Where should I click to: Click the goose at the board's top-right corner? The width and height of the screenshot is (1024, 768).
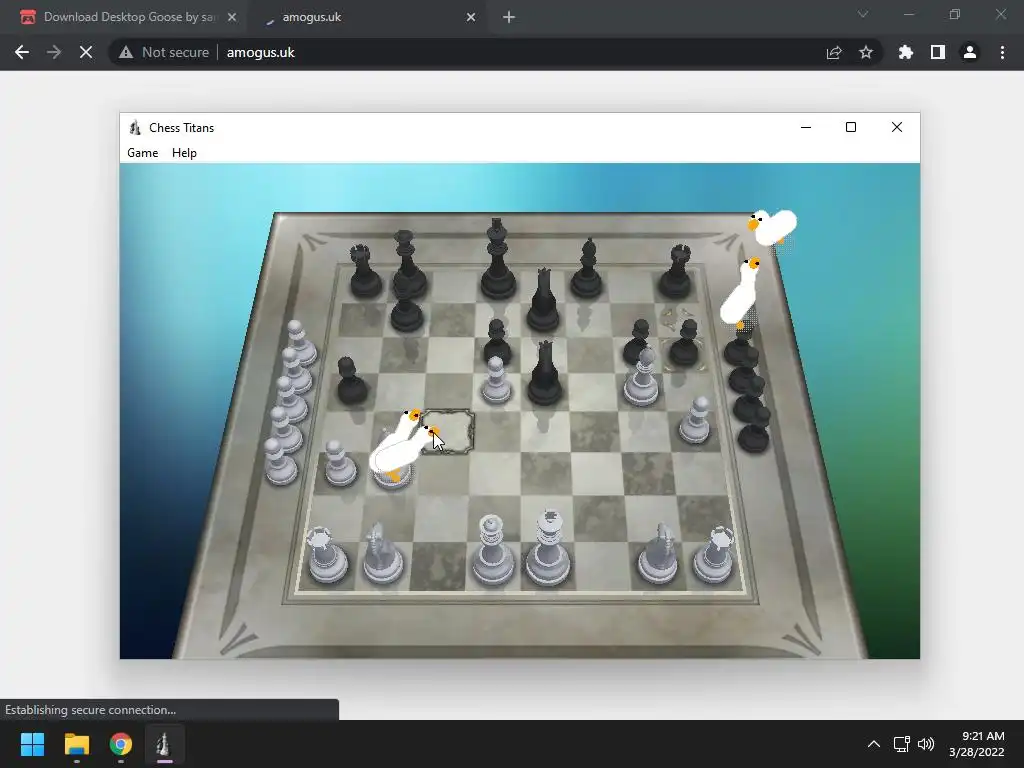tap(773, 226)
